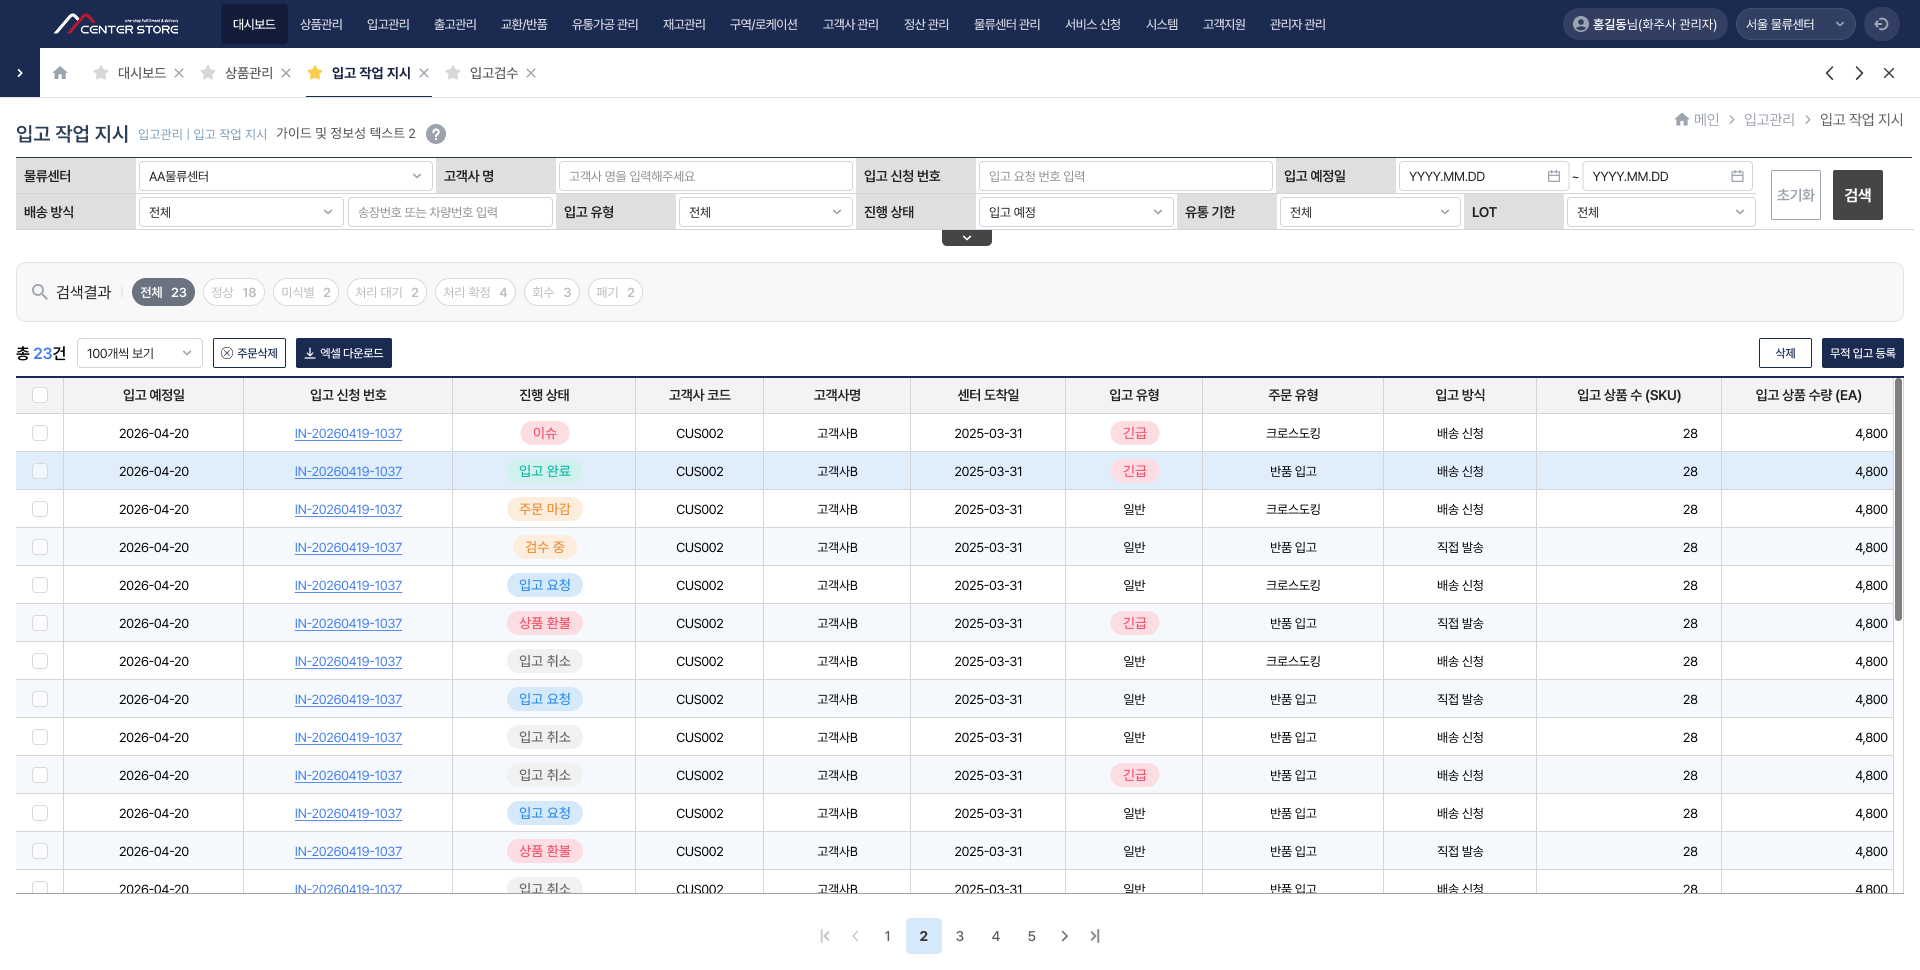Expand the search filter panel chevron
Image resolution: width=1920 pixels, height=970 pixels.
pyautogui.click(x=967, y=238)
